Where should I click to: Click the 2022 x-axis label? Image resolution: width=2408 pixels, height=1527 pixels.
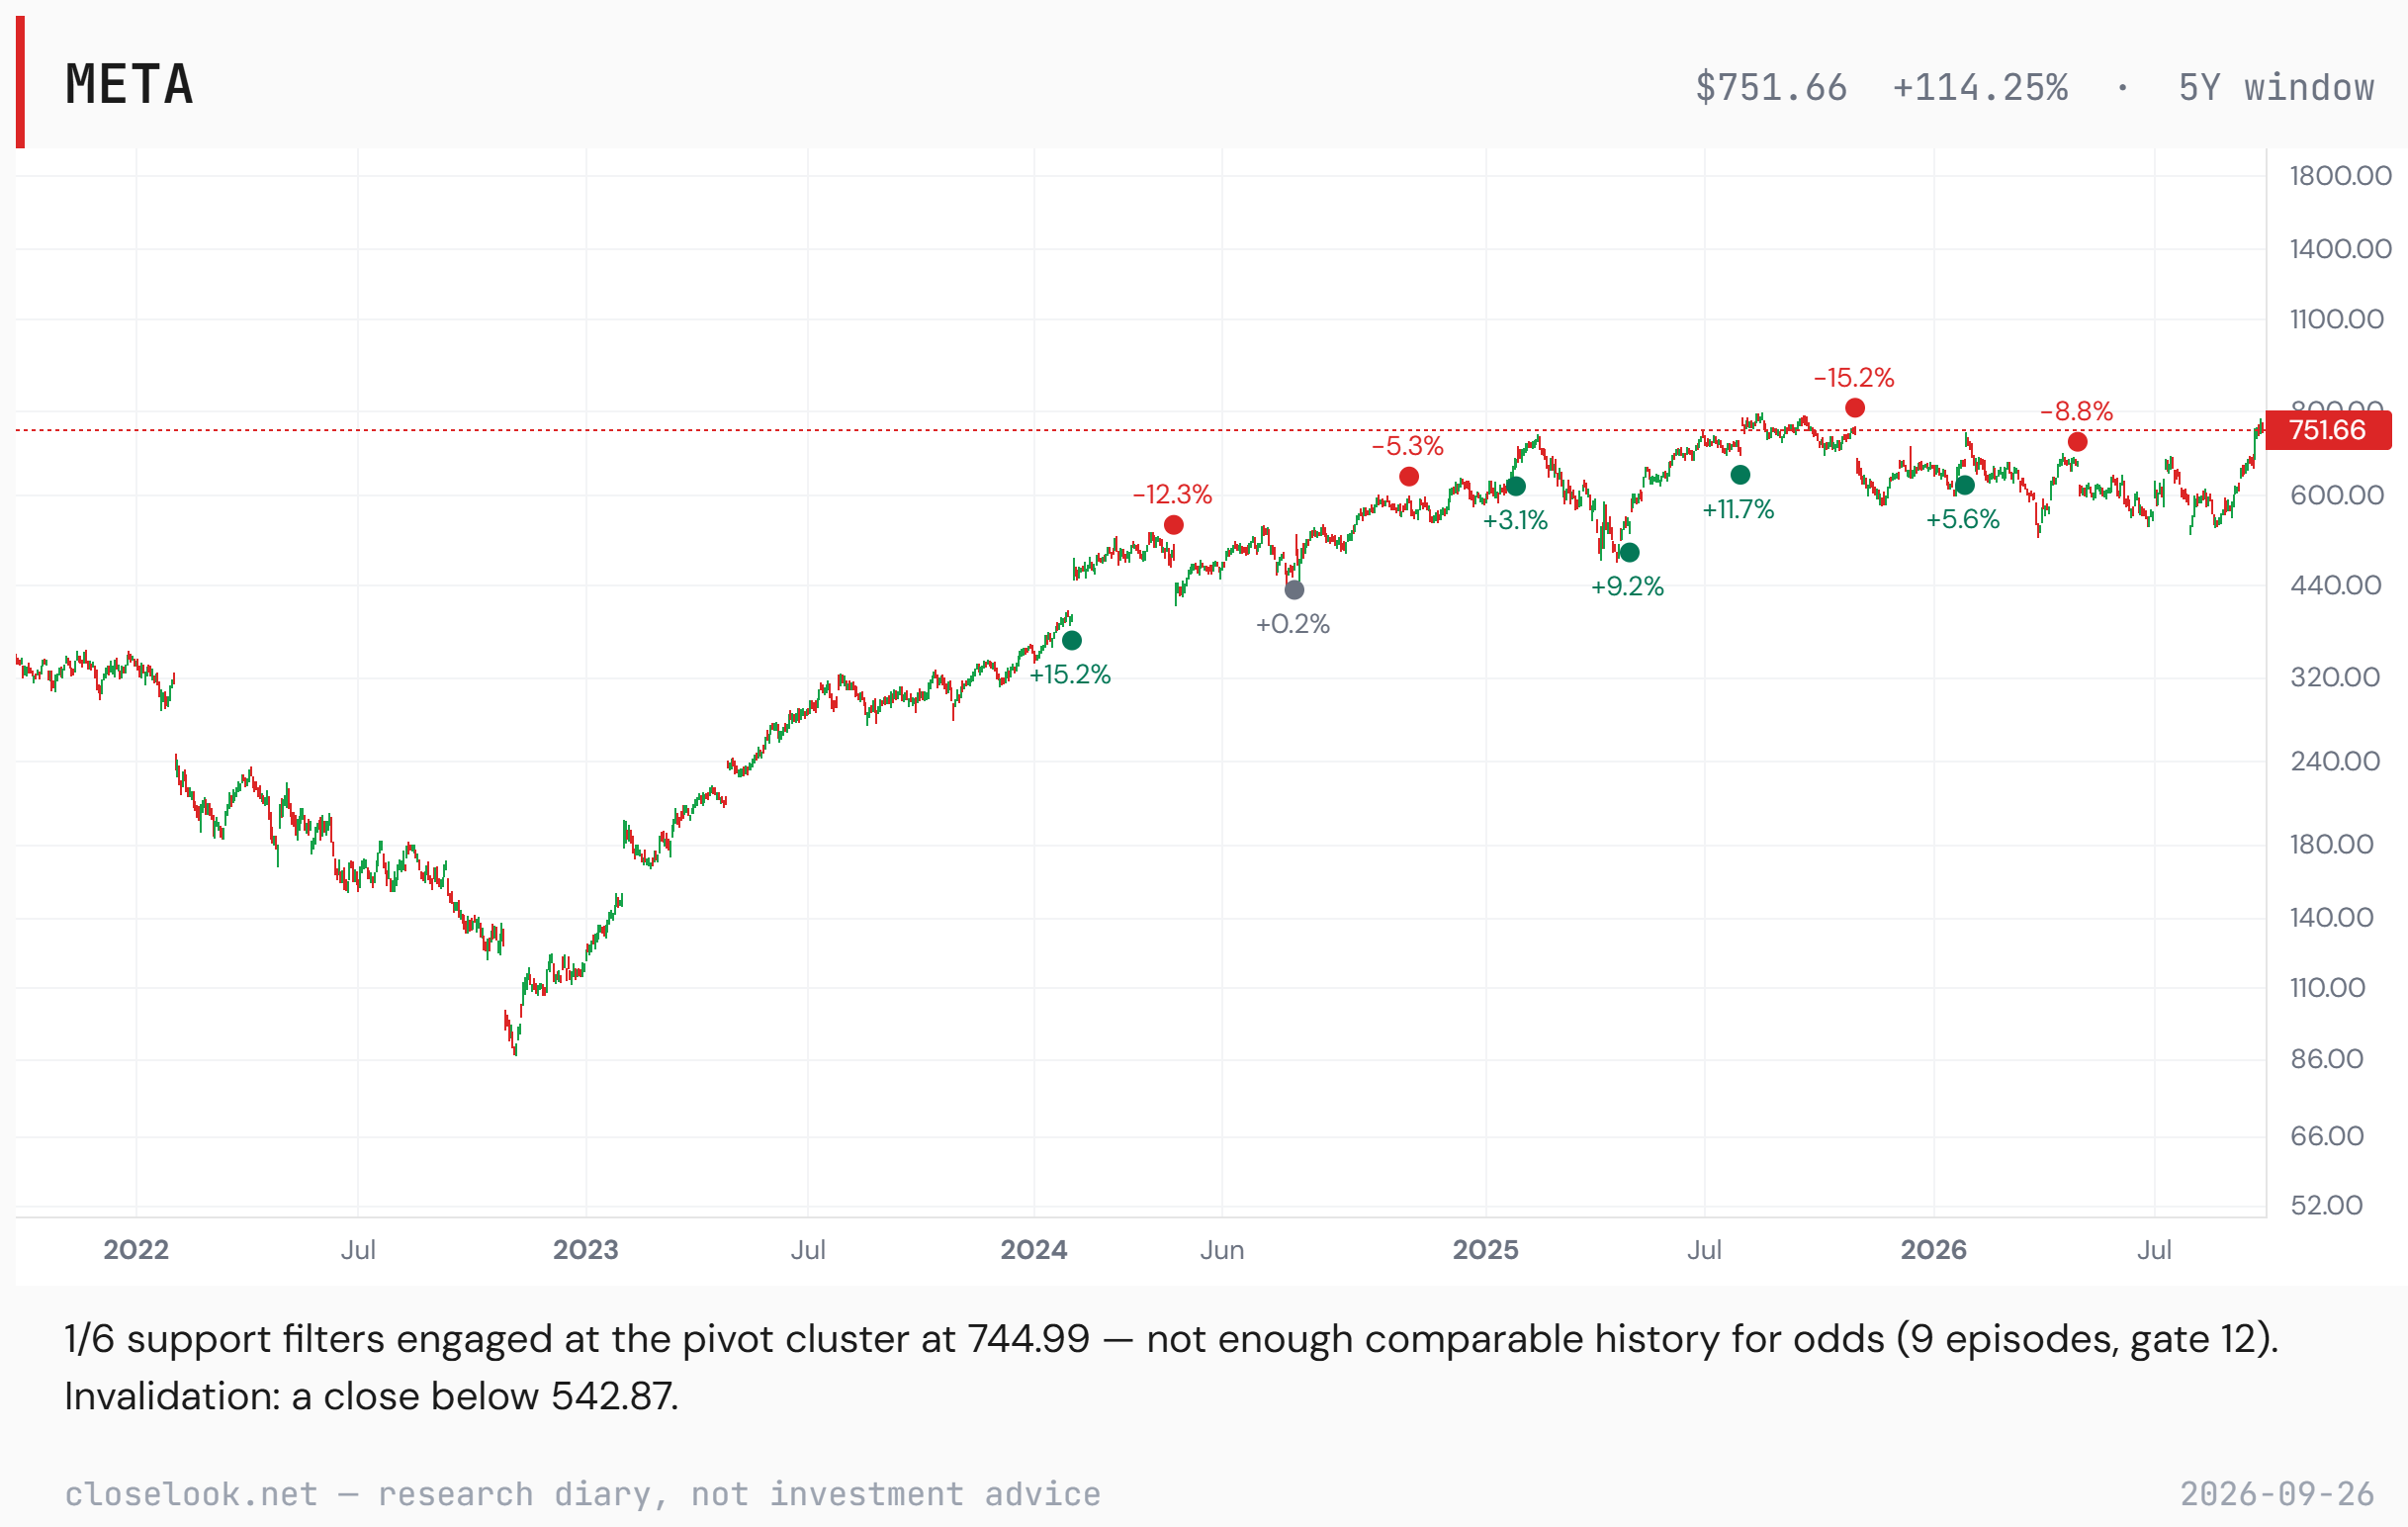(136, 1250)
